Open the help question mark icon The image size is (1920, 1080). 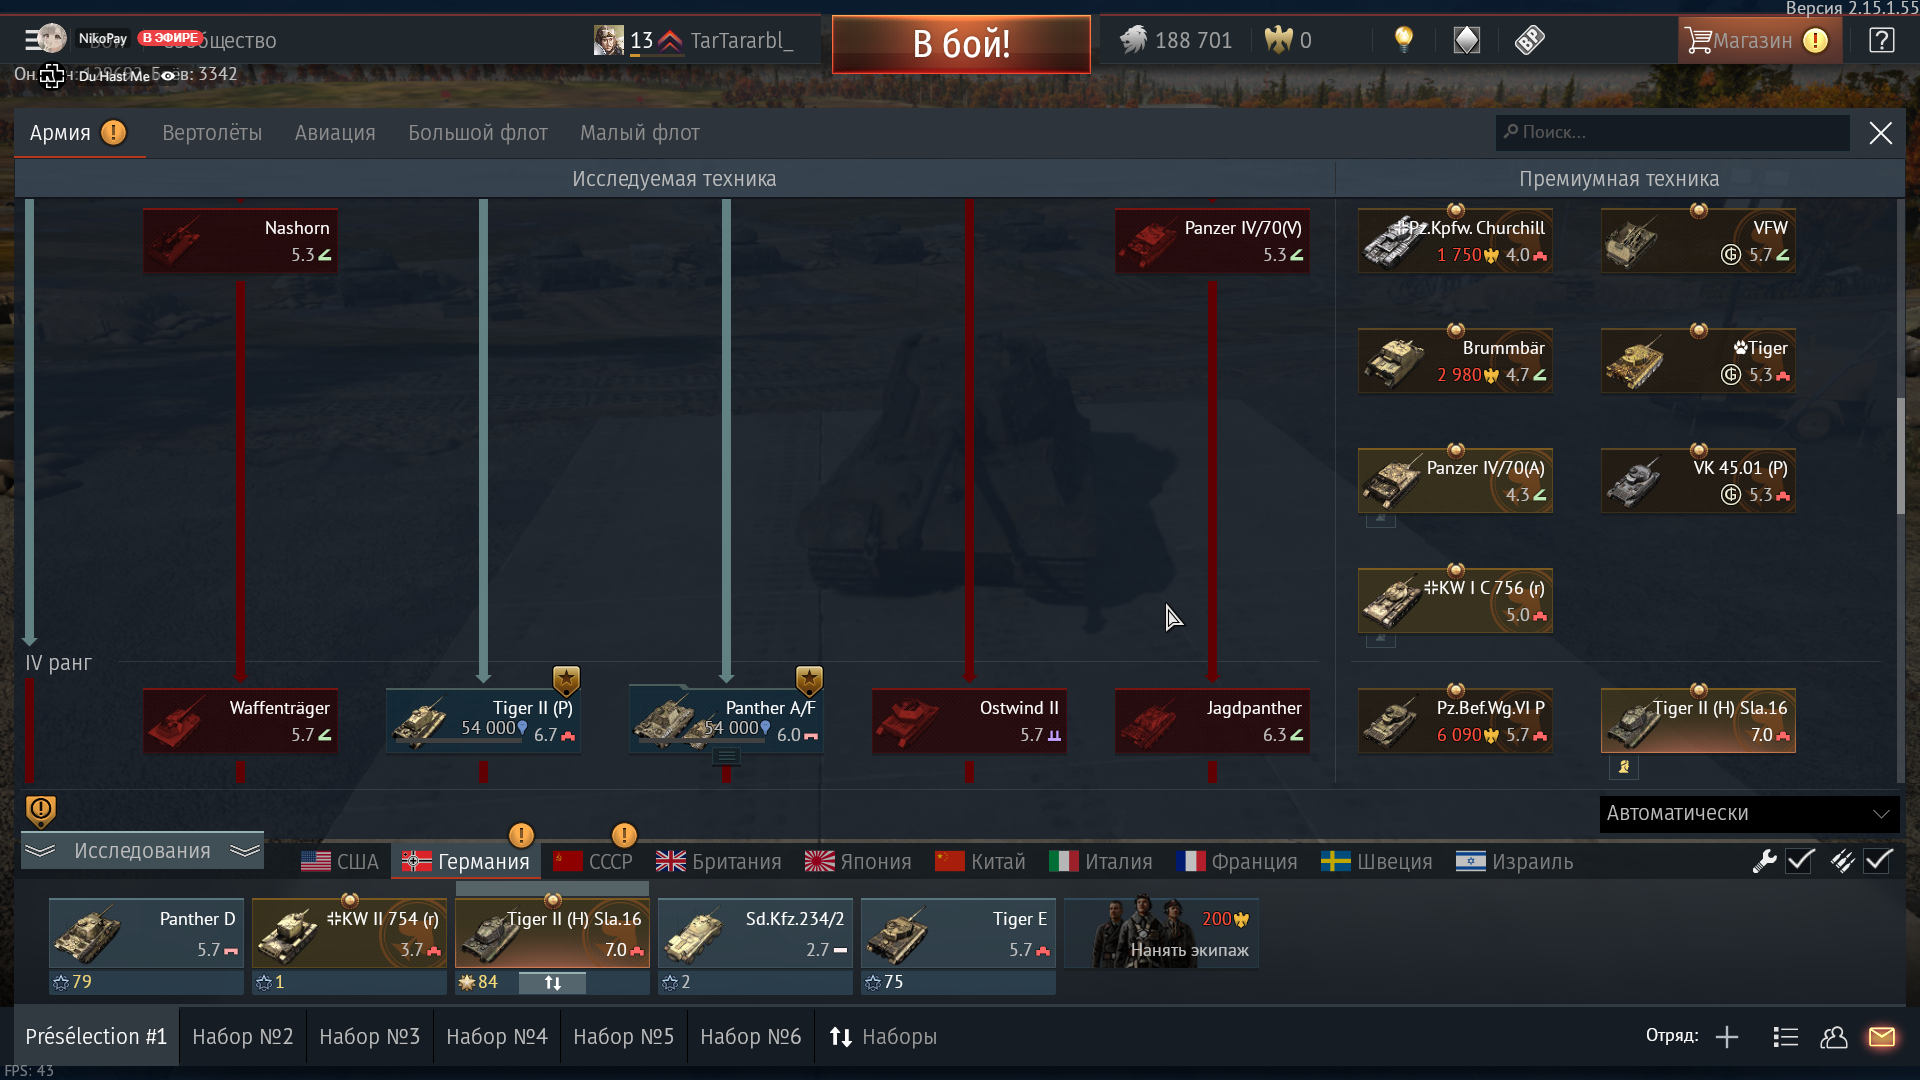tap(1881, 40)
